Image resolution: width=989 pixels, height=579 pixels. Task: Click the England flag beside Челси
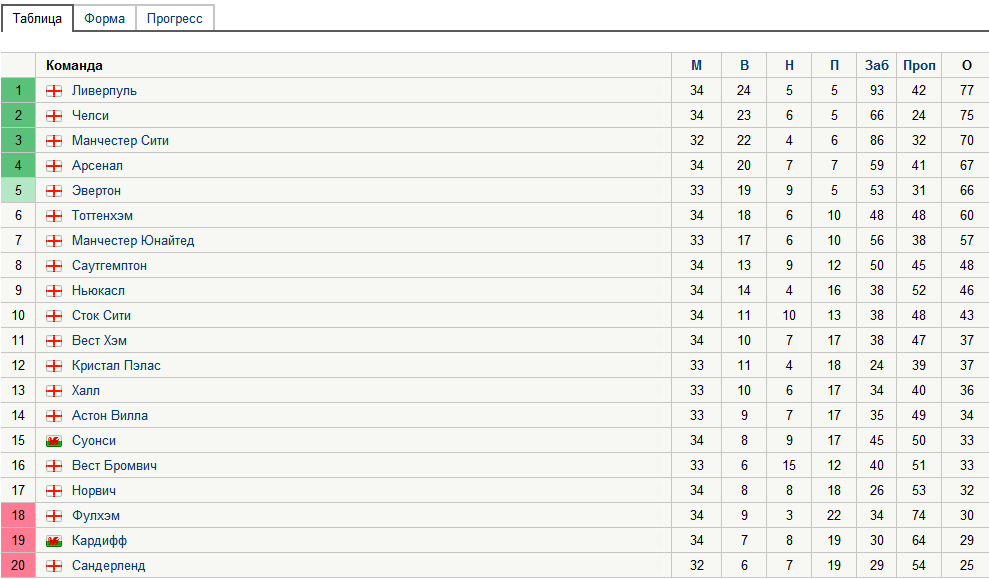click(54, 115)
